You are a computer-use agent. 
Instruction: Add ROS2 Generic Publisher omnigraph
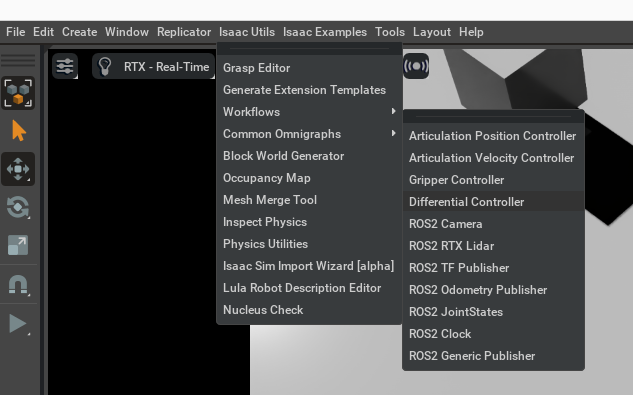click(x=493, y=356)
